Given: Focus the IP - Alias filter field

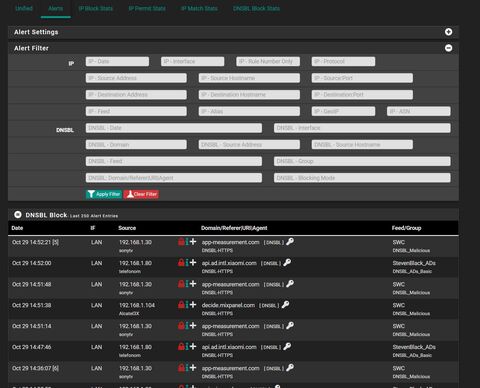Looking at the screenshot, I should (249, 111).
